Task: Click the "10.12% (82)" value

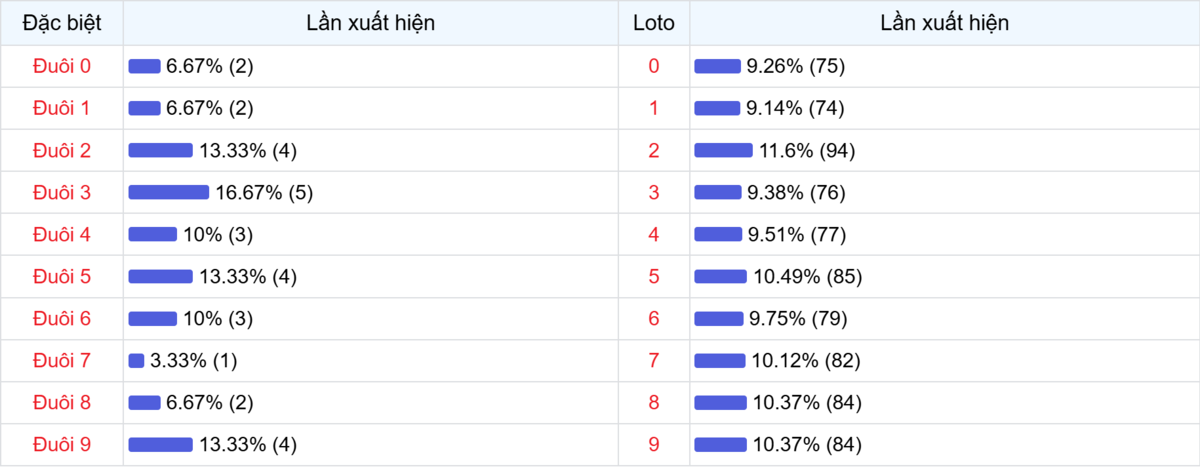Action: click(x=805, y=360)
